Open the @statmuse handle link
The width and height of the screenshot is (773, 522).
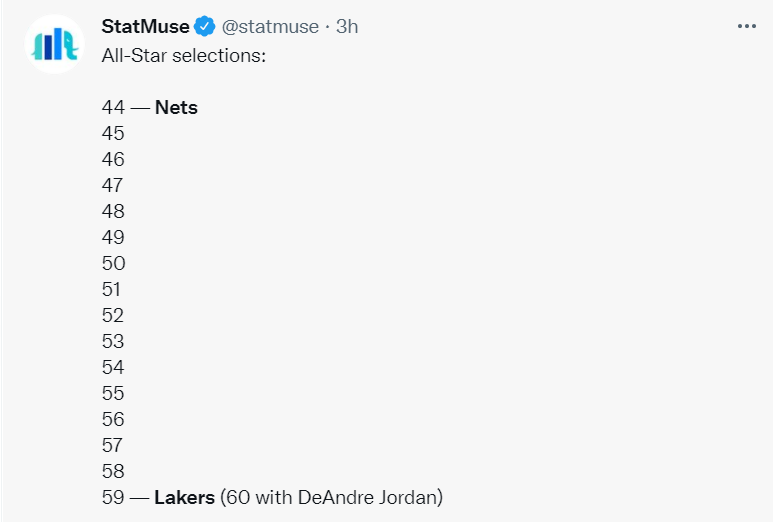[x=270, y=27]
